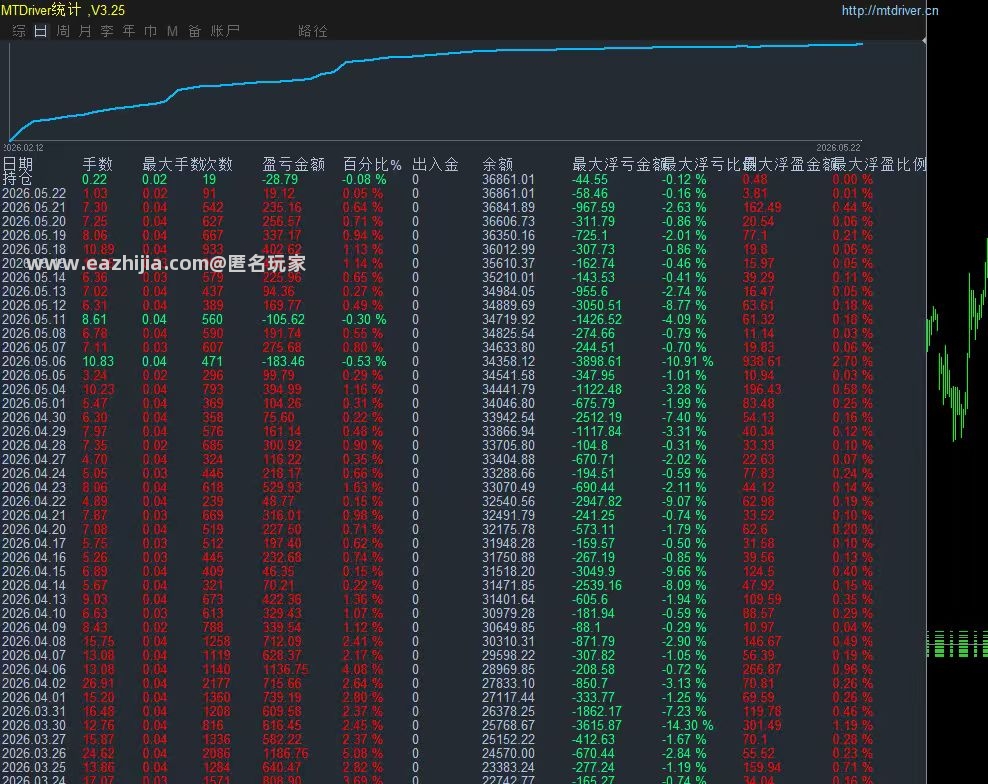988x784 pixels.
Task: Click the 百分比% column header
Action: 372,164
